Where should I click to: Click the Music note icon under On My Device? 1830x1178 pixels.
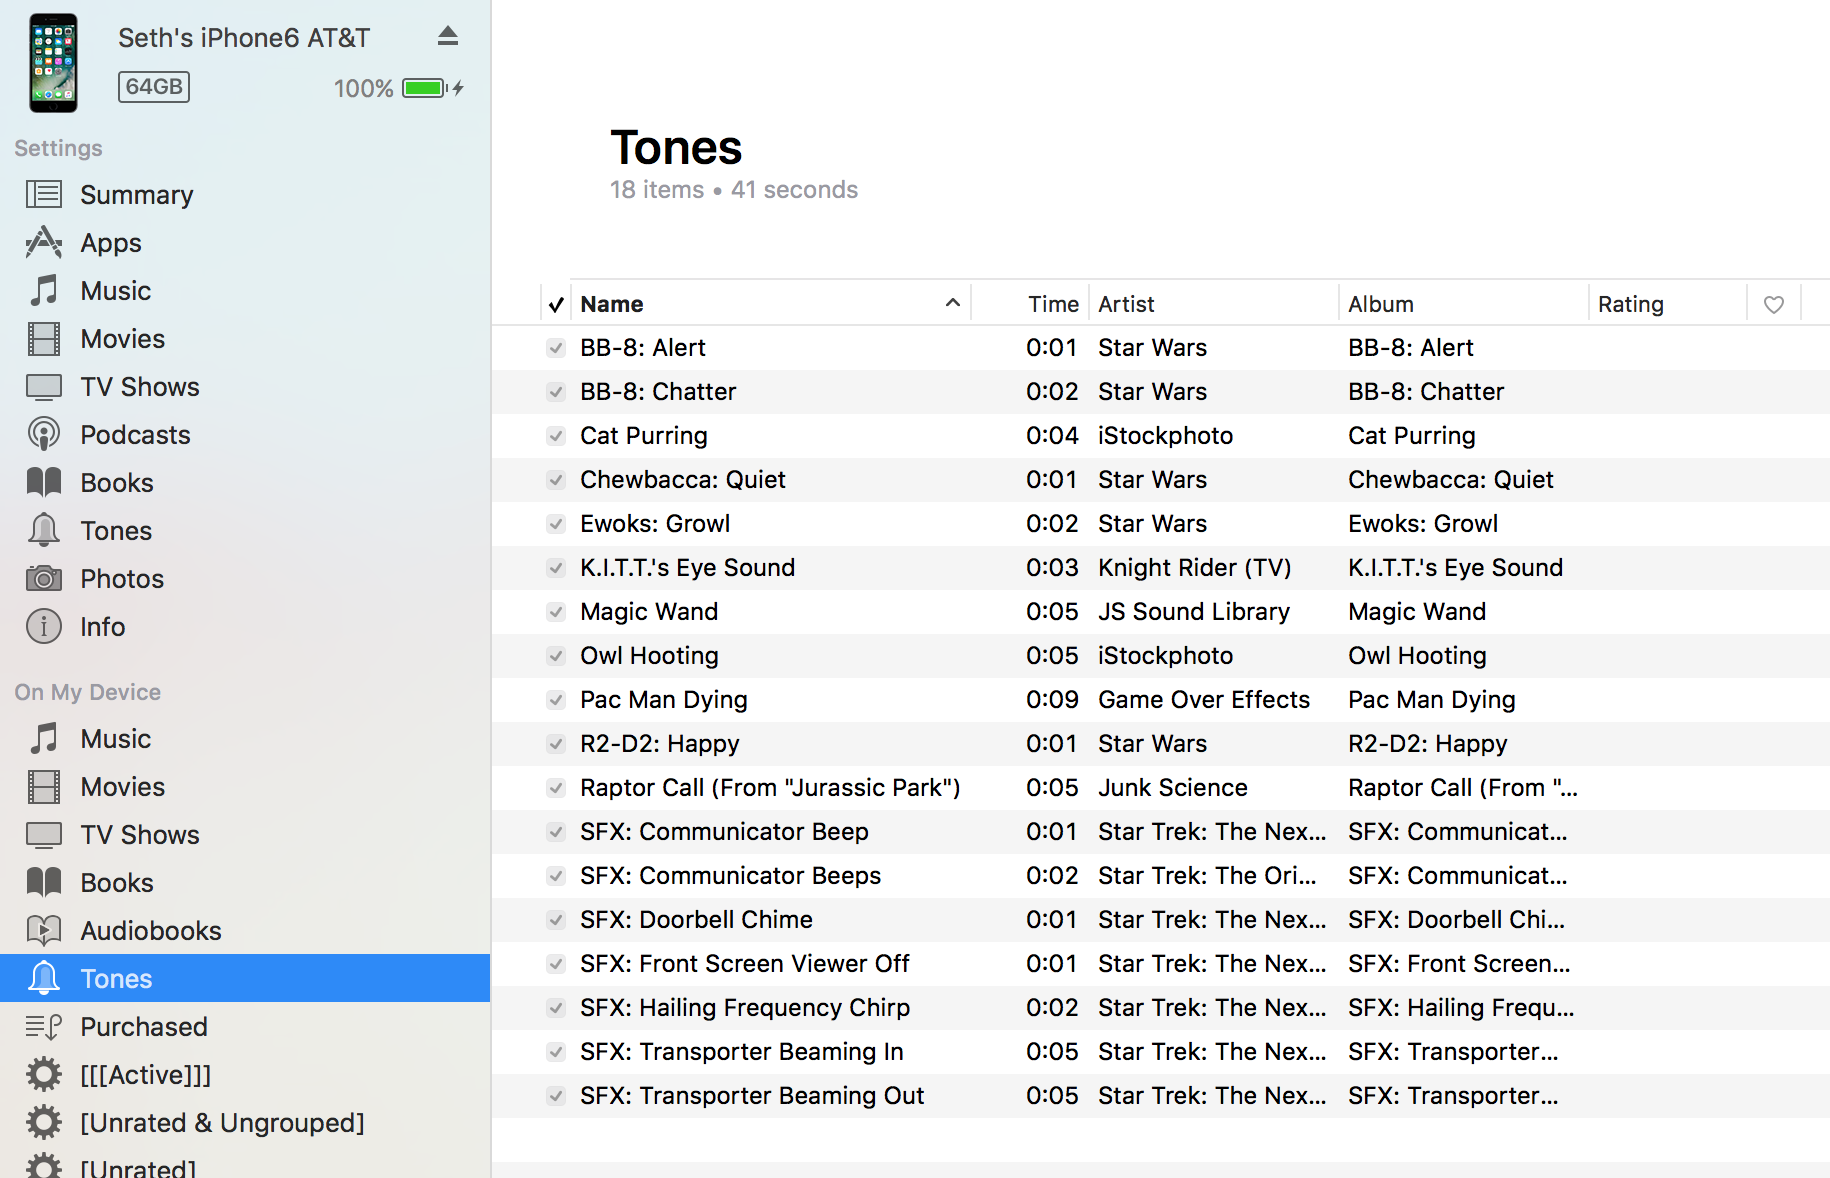[44, 738]
